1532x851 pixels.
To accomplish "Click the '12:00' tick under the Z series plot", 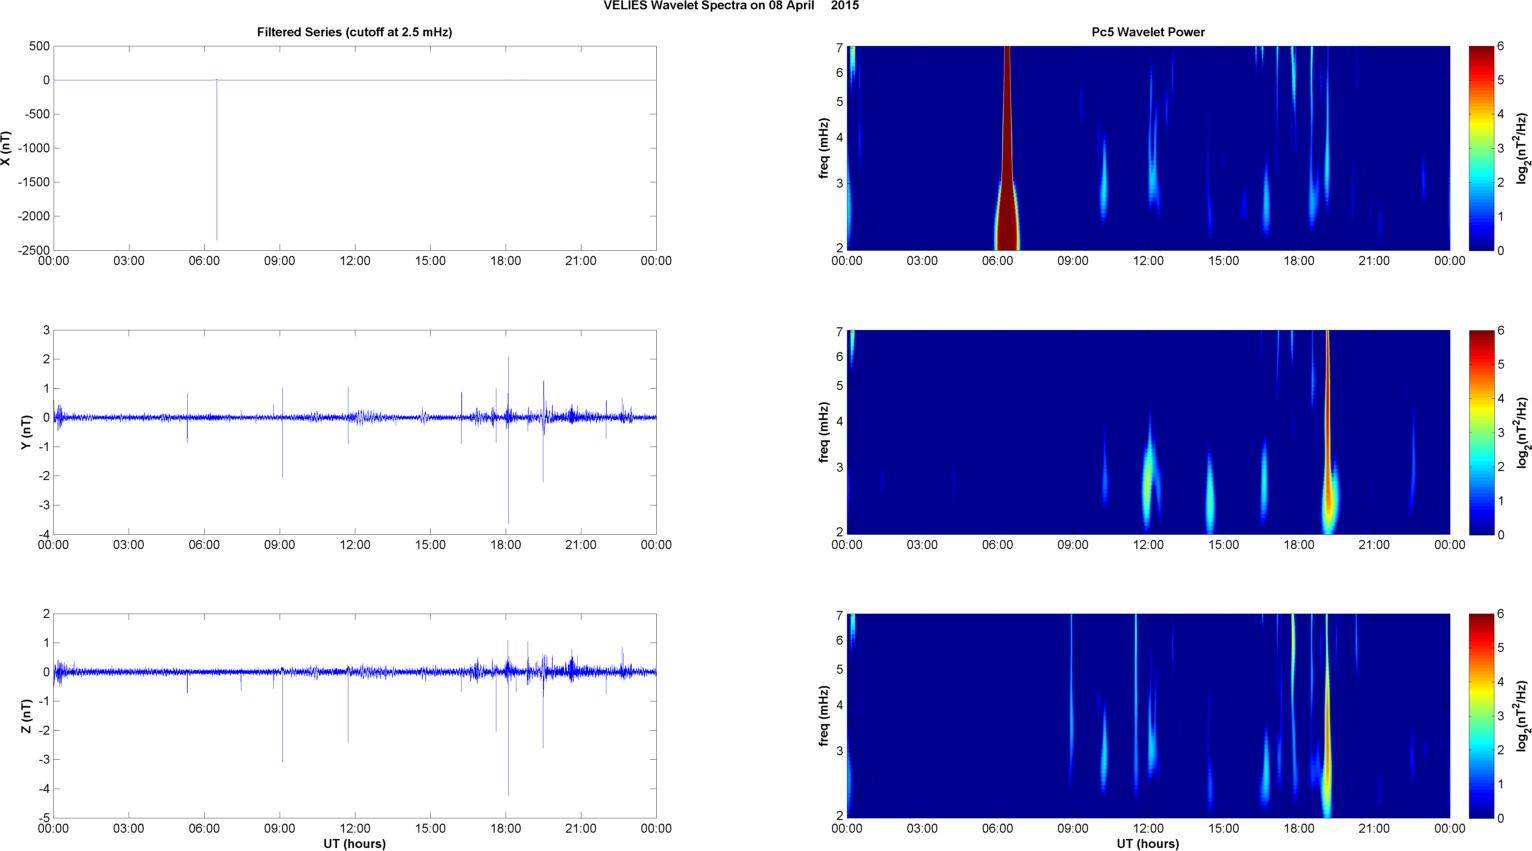I will pos(355,828).
